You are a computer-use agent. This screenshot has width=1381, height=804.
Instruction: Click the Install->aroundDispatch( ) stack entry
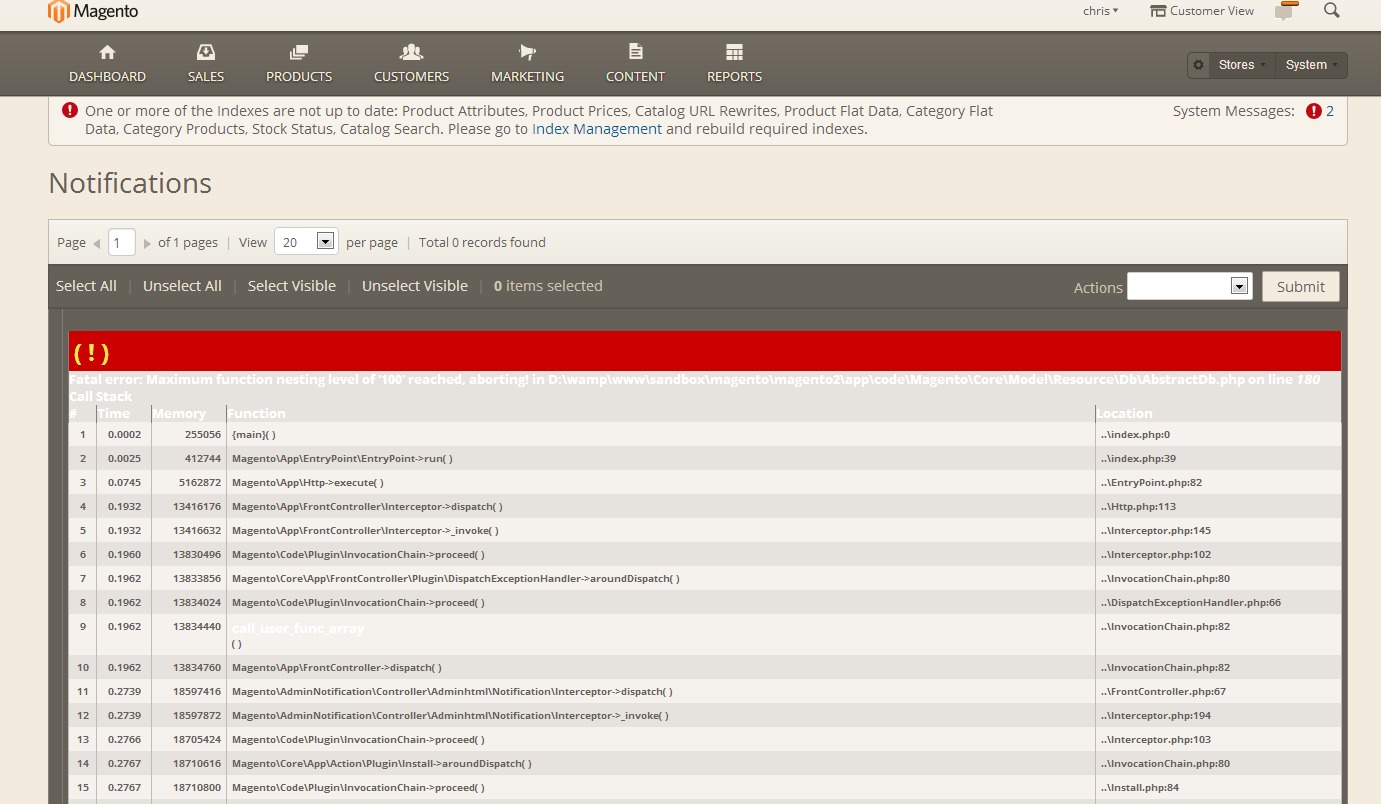pos(381,763)
